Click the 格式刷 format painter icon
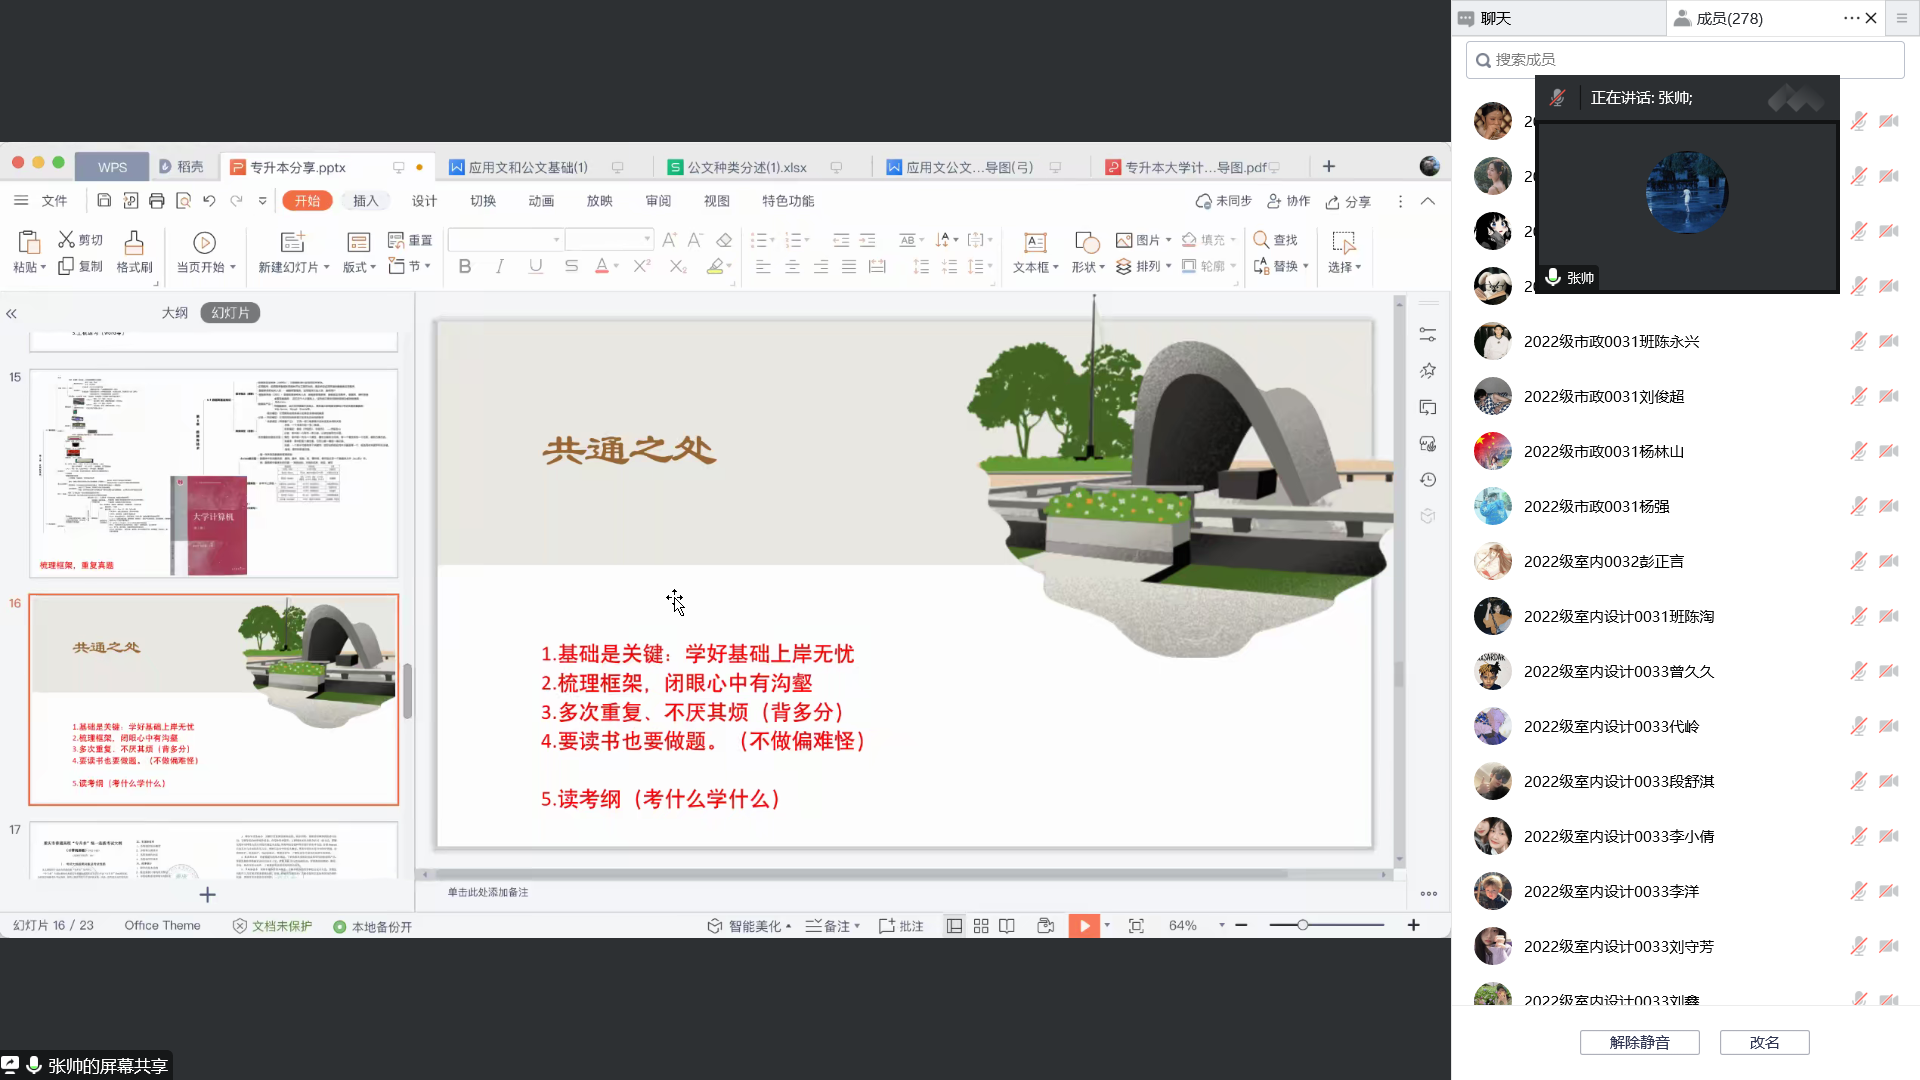 click(133, 253)
